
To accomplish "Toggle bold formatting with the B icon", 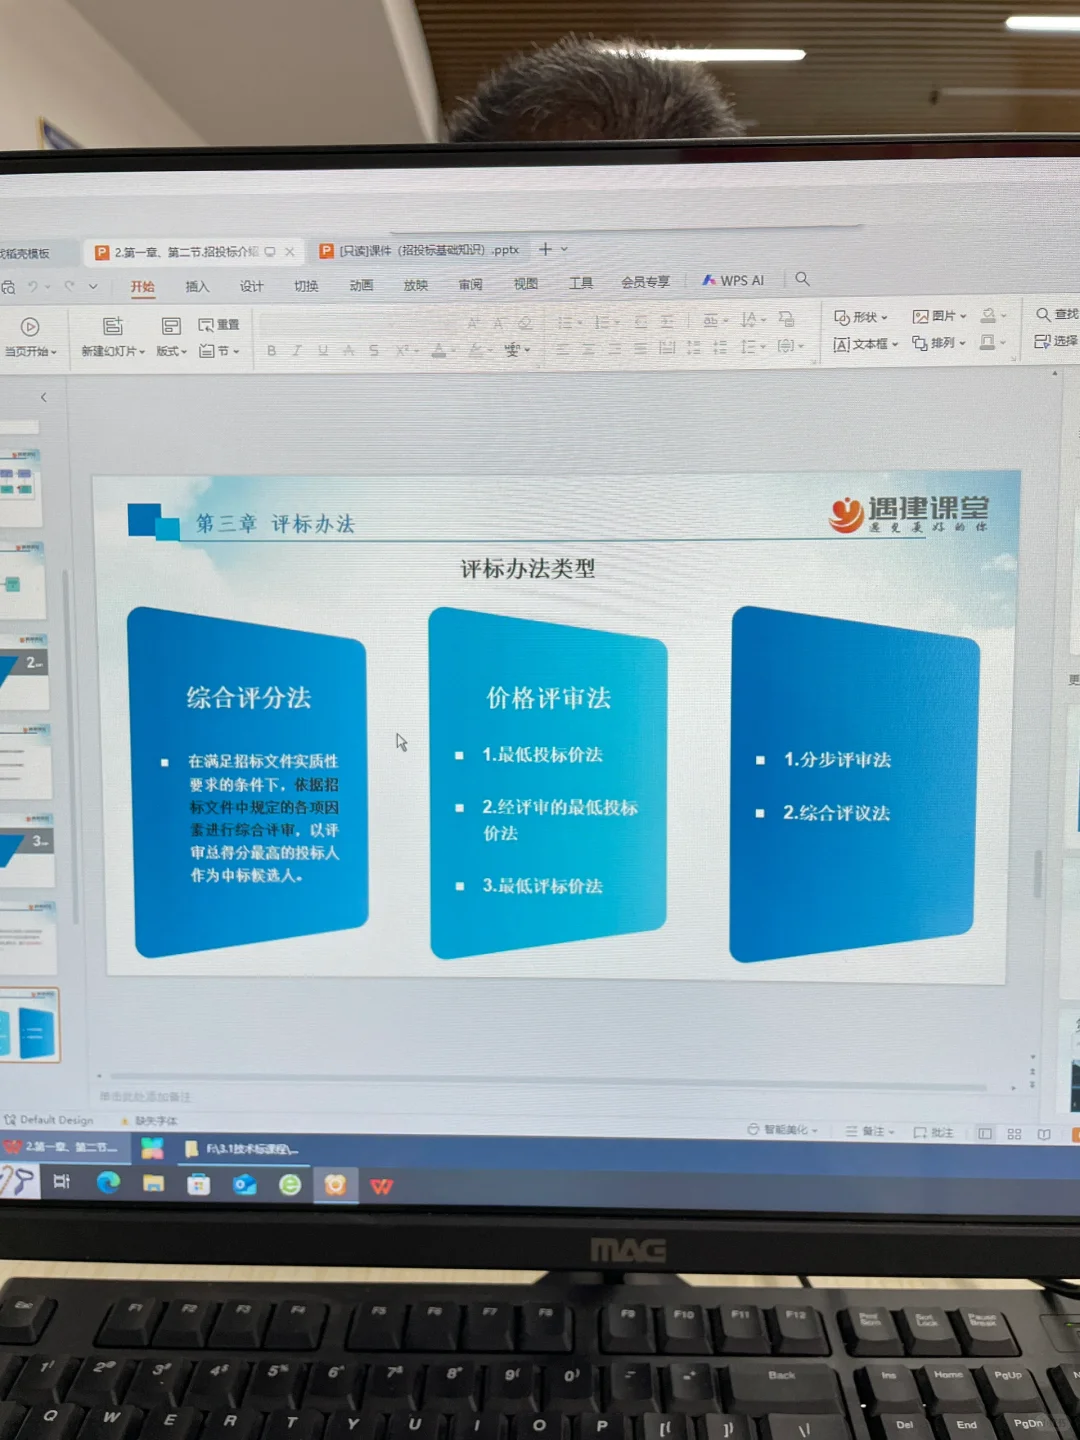I will [x=272, y=350].
